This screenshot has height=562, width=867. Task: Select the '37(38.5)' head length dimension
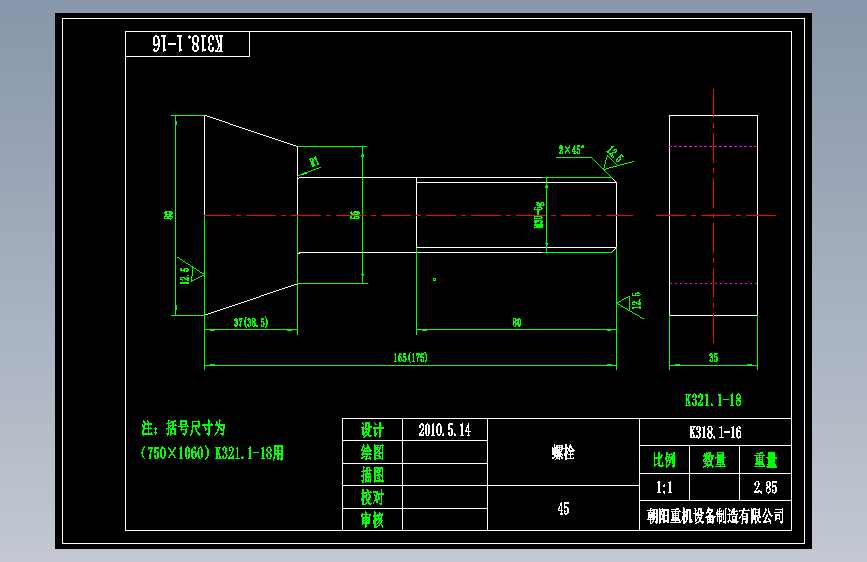pyautogui.click(x=250, y=322)
